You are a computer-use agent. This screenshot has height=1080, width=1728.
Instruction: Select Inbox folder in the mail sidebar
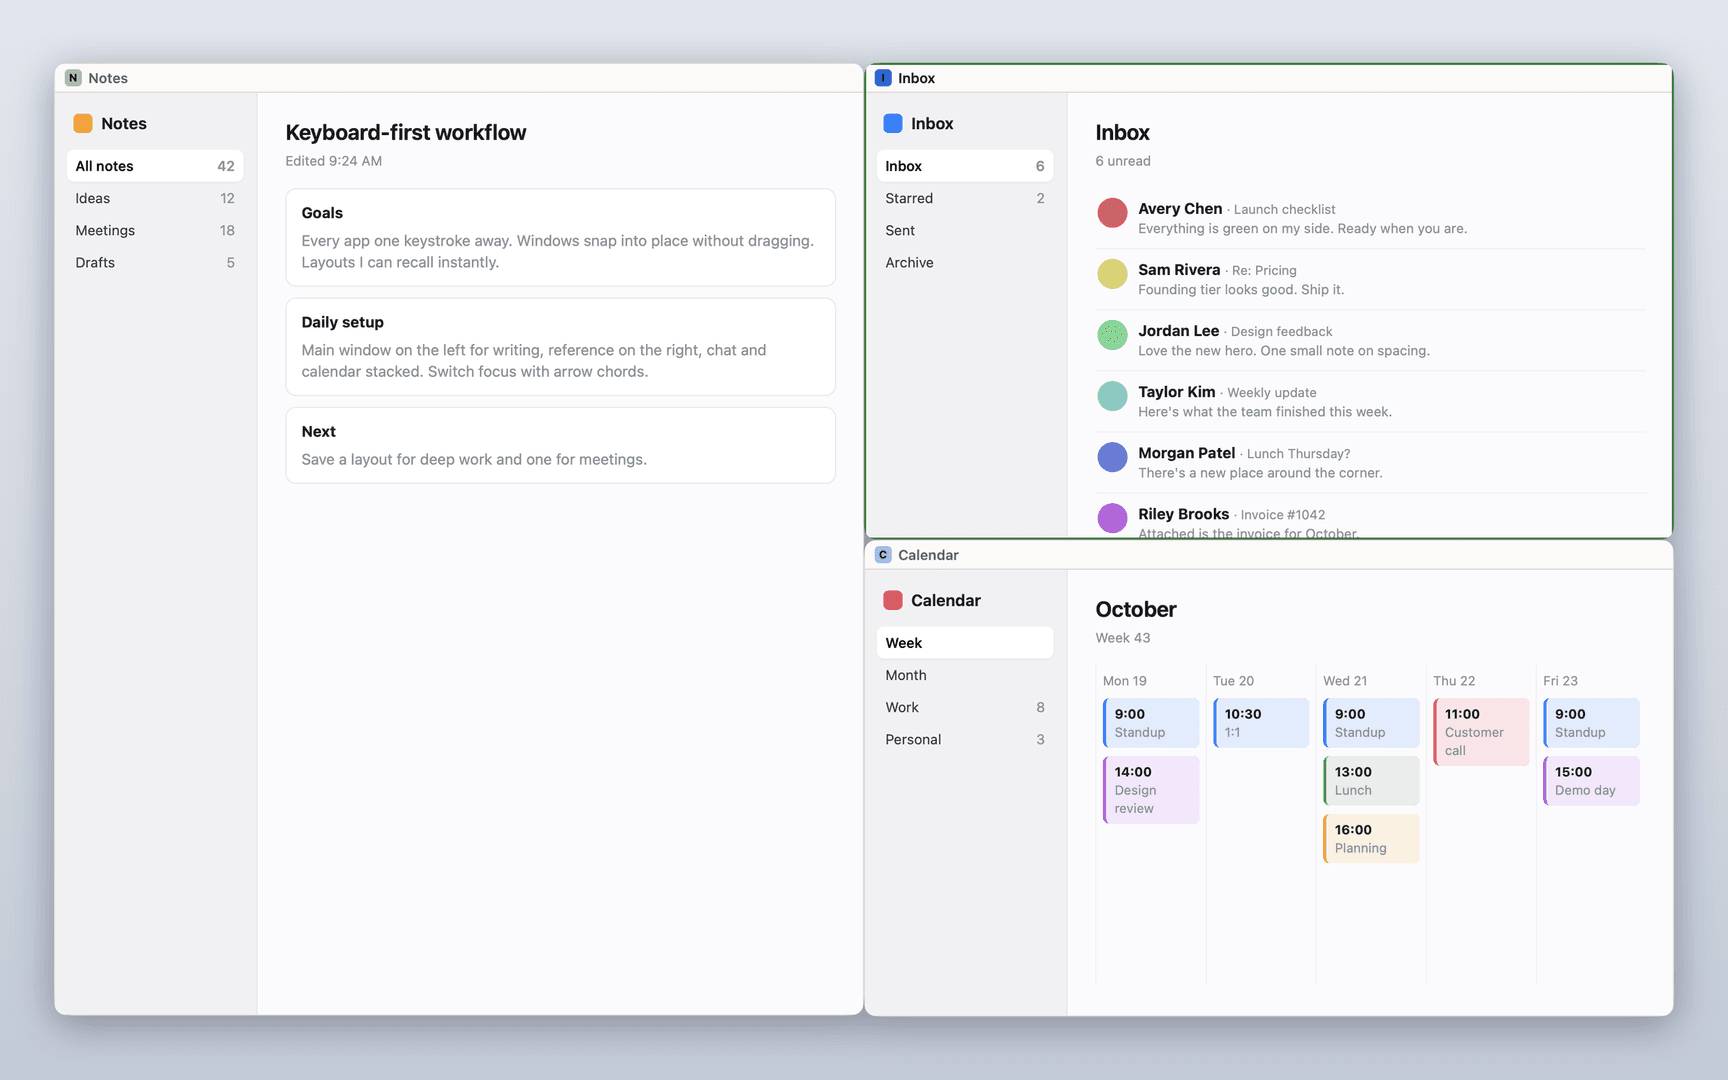(x=965, y=166)
